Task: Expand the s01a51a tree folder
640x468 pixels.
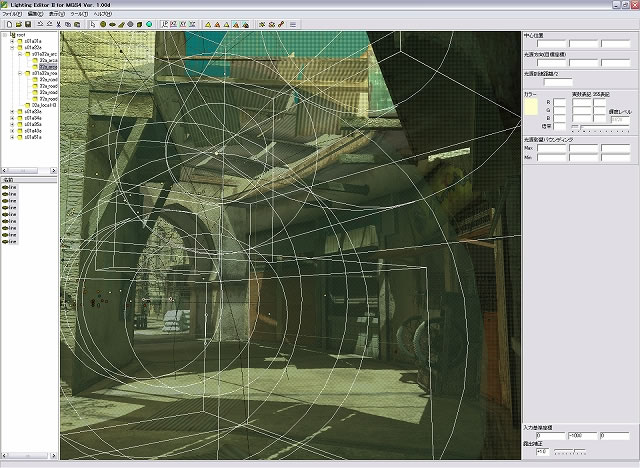Action: point(12,136)
